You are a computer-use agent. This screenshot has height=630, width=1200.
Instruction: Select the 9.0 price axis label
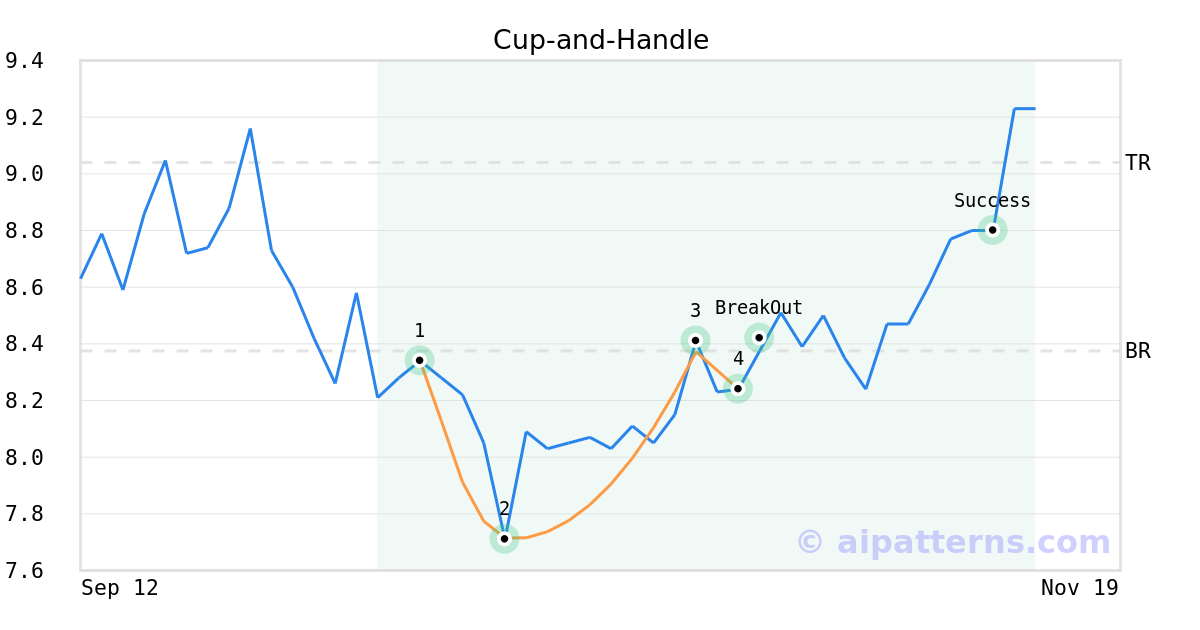(x=25, y=174)
